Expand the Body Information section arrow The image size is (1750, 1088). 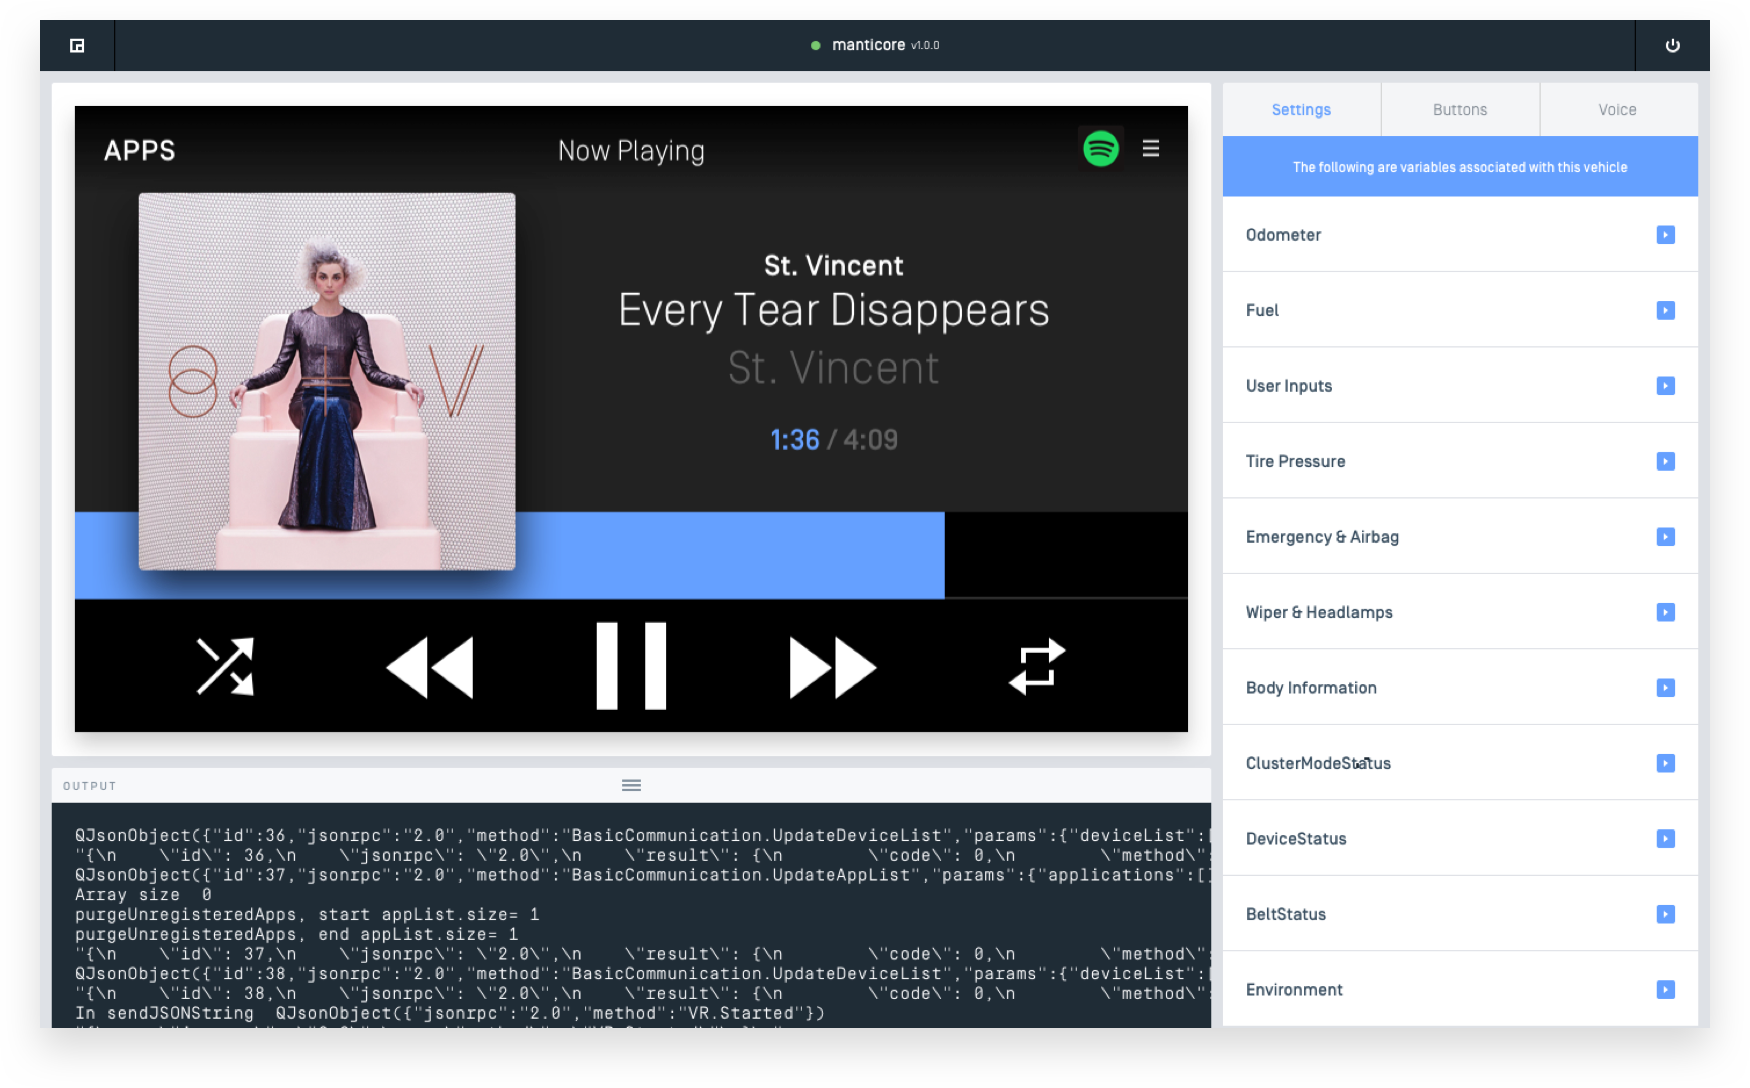1665,688
